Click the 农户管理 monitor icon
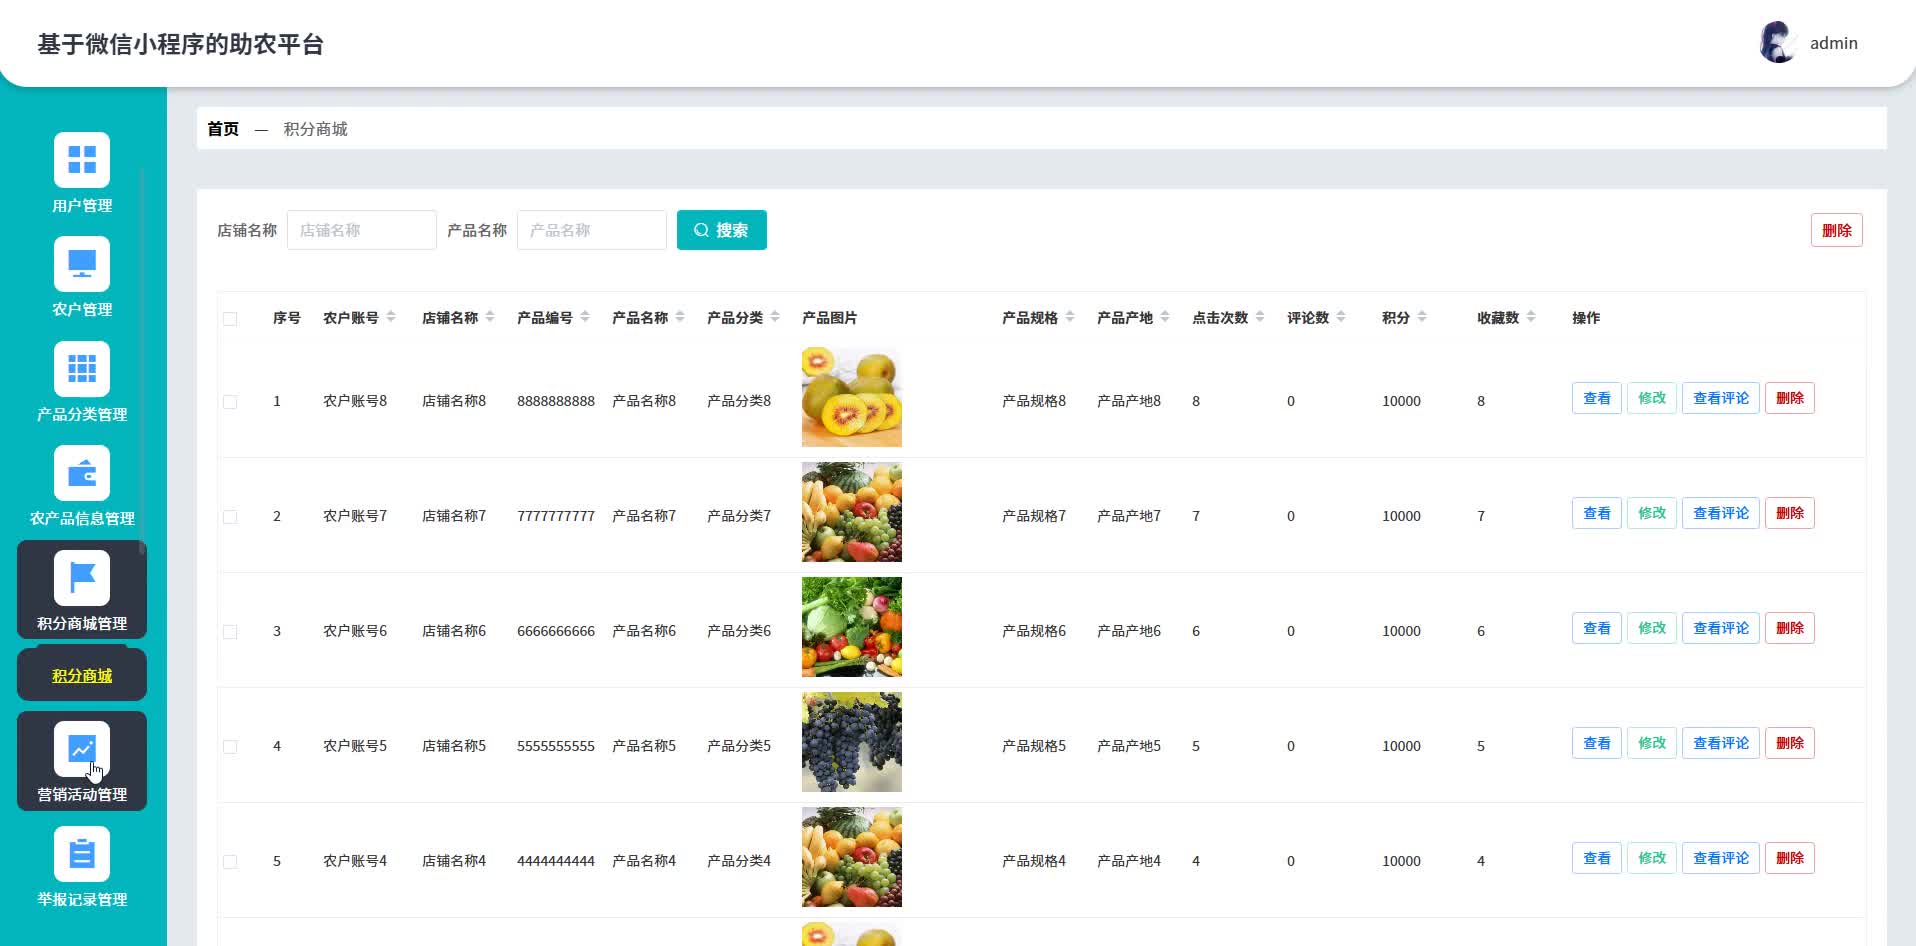Screen dimensions: 1916x946 click(82, 264)
